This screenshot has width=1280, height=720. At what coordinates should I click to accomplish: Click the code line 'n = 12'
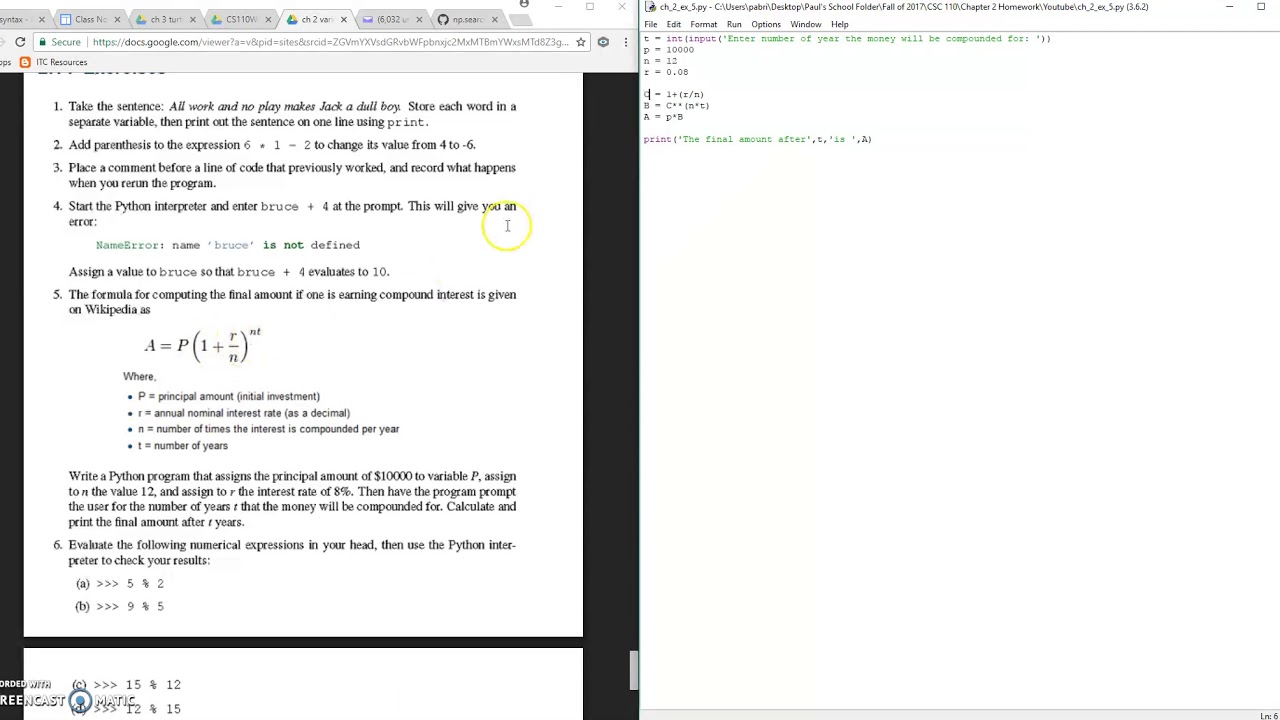660,61
